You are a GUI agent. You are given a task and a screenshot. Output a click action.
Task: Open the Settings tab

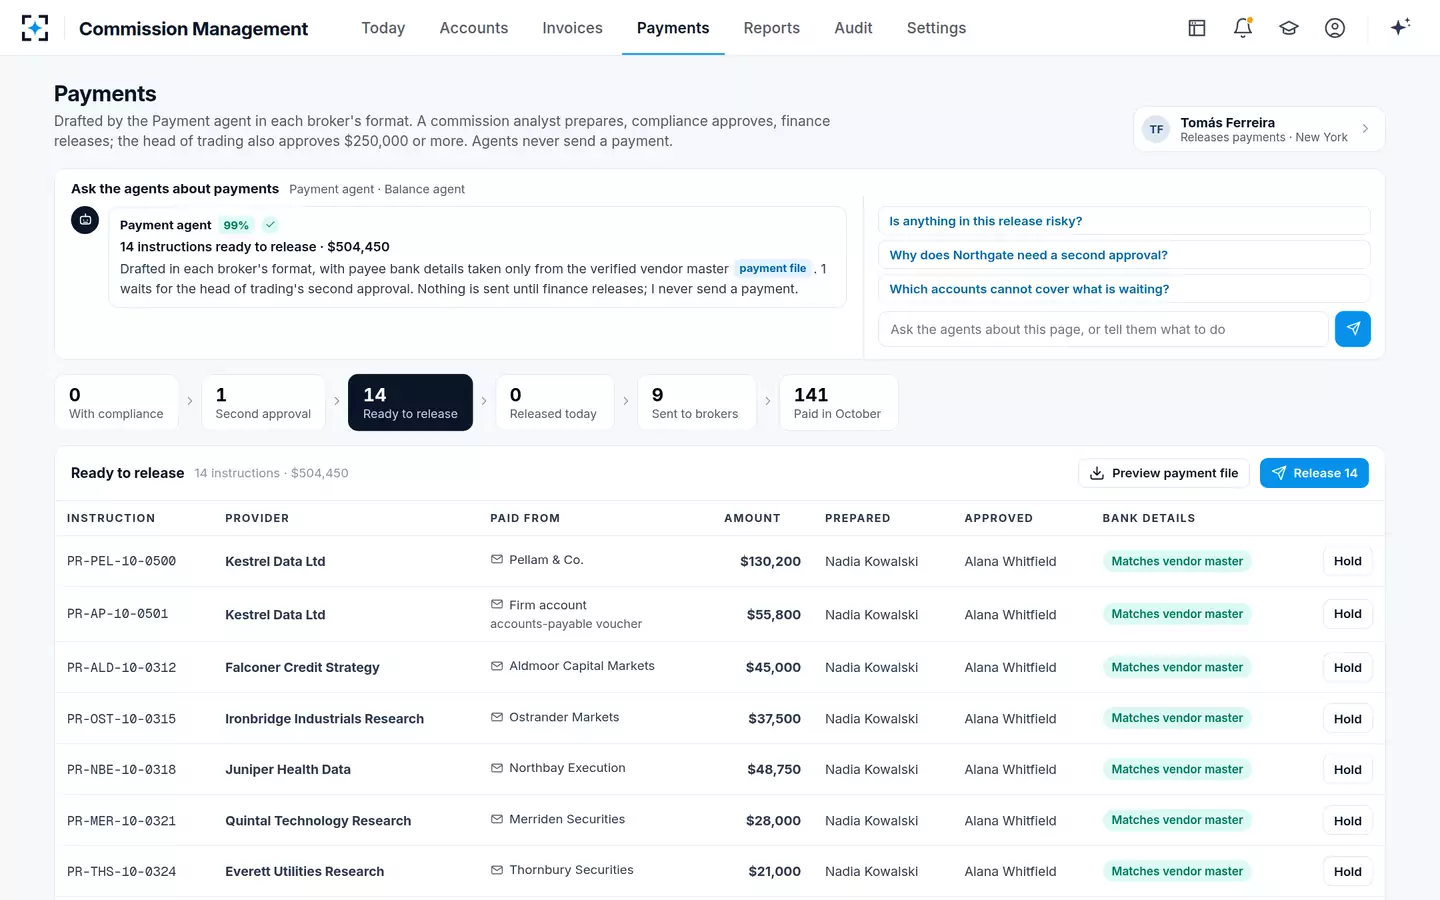(x=936, y=28)
